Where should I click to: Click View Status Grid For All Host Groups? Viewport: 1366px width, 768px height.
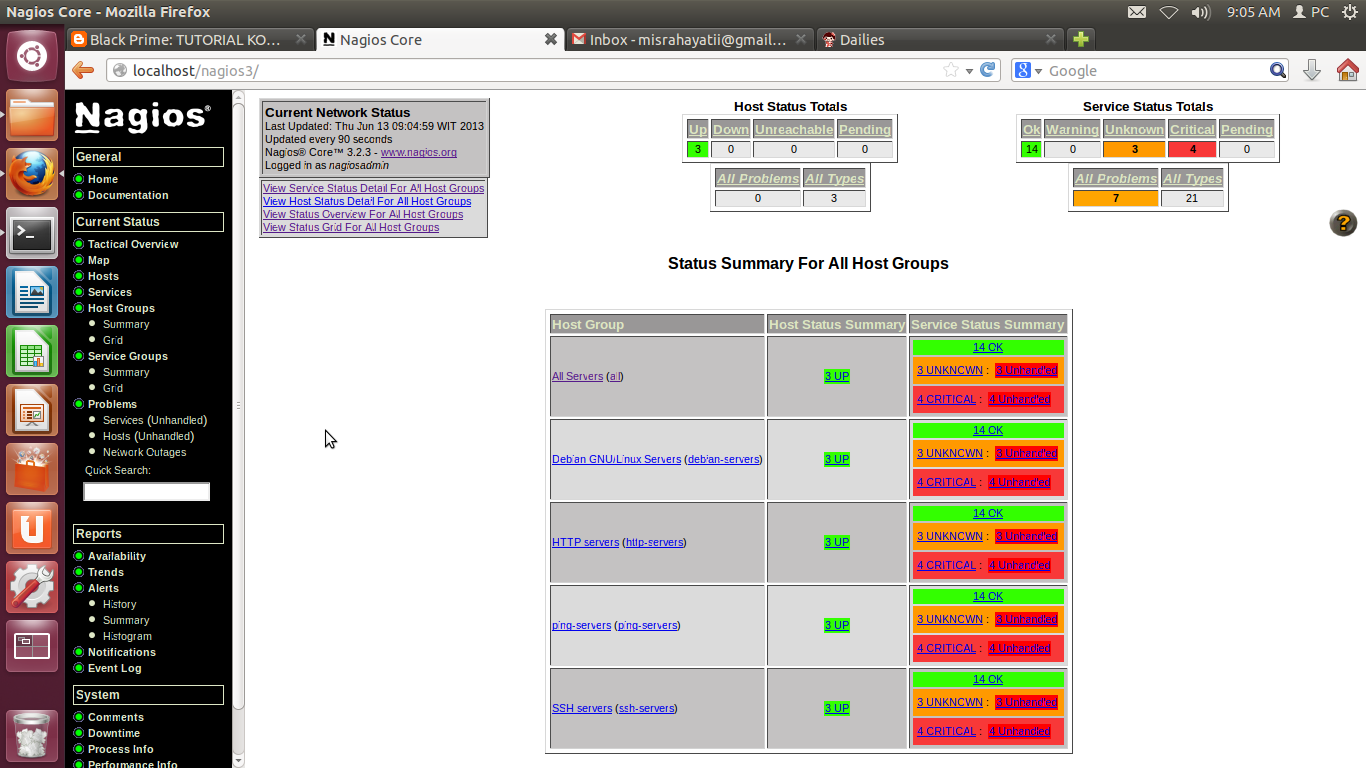pyautogui.click(x=351, y=227)
